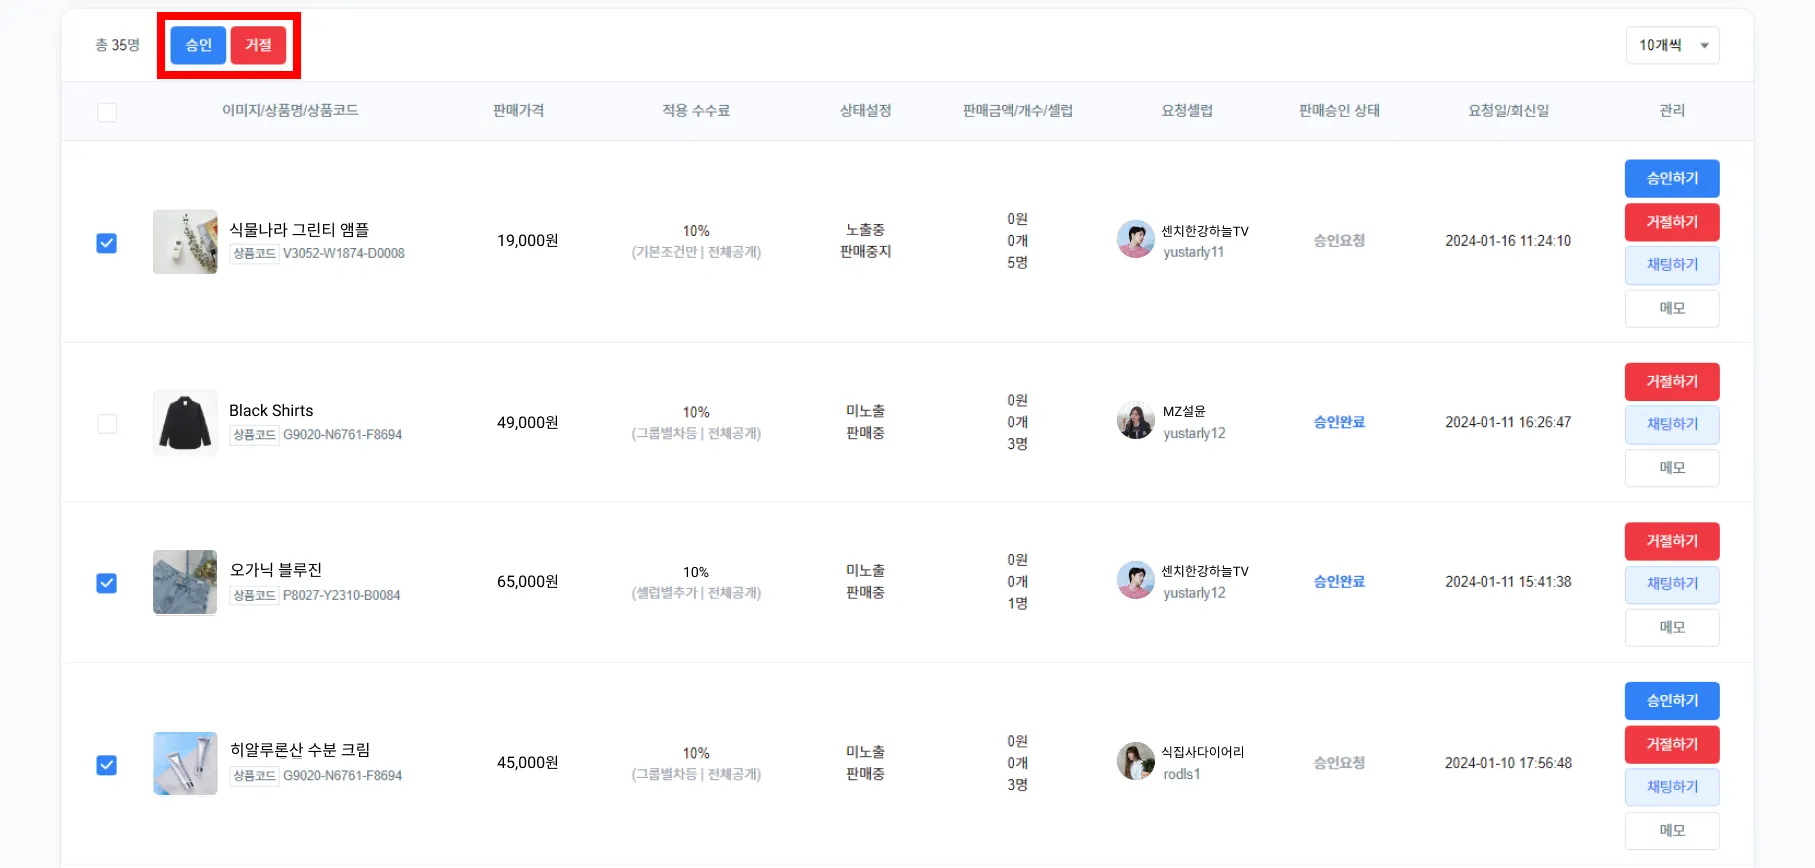The width and height of the screenshot is (1815, 868).
Task: Click the MZ설윤 seller avatar
Action: coord(1135,421)
